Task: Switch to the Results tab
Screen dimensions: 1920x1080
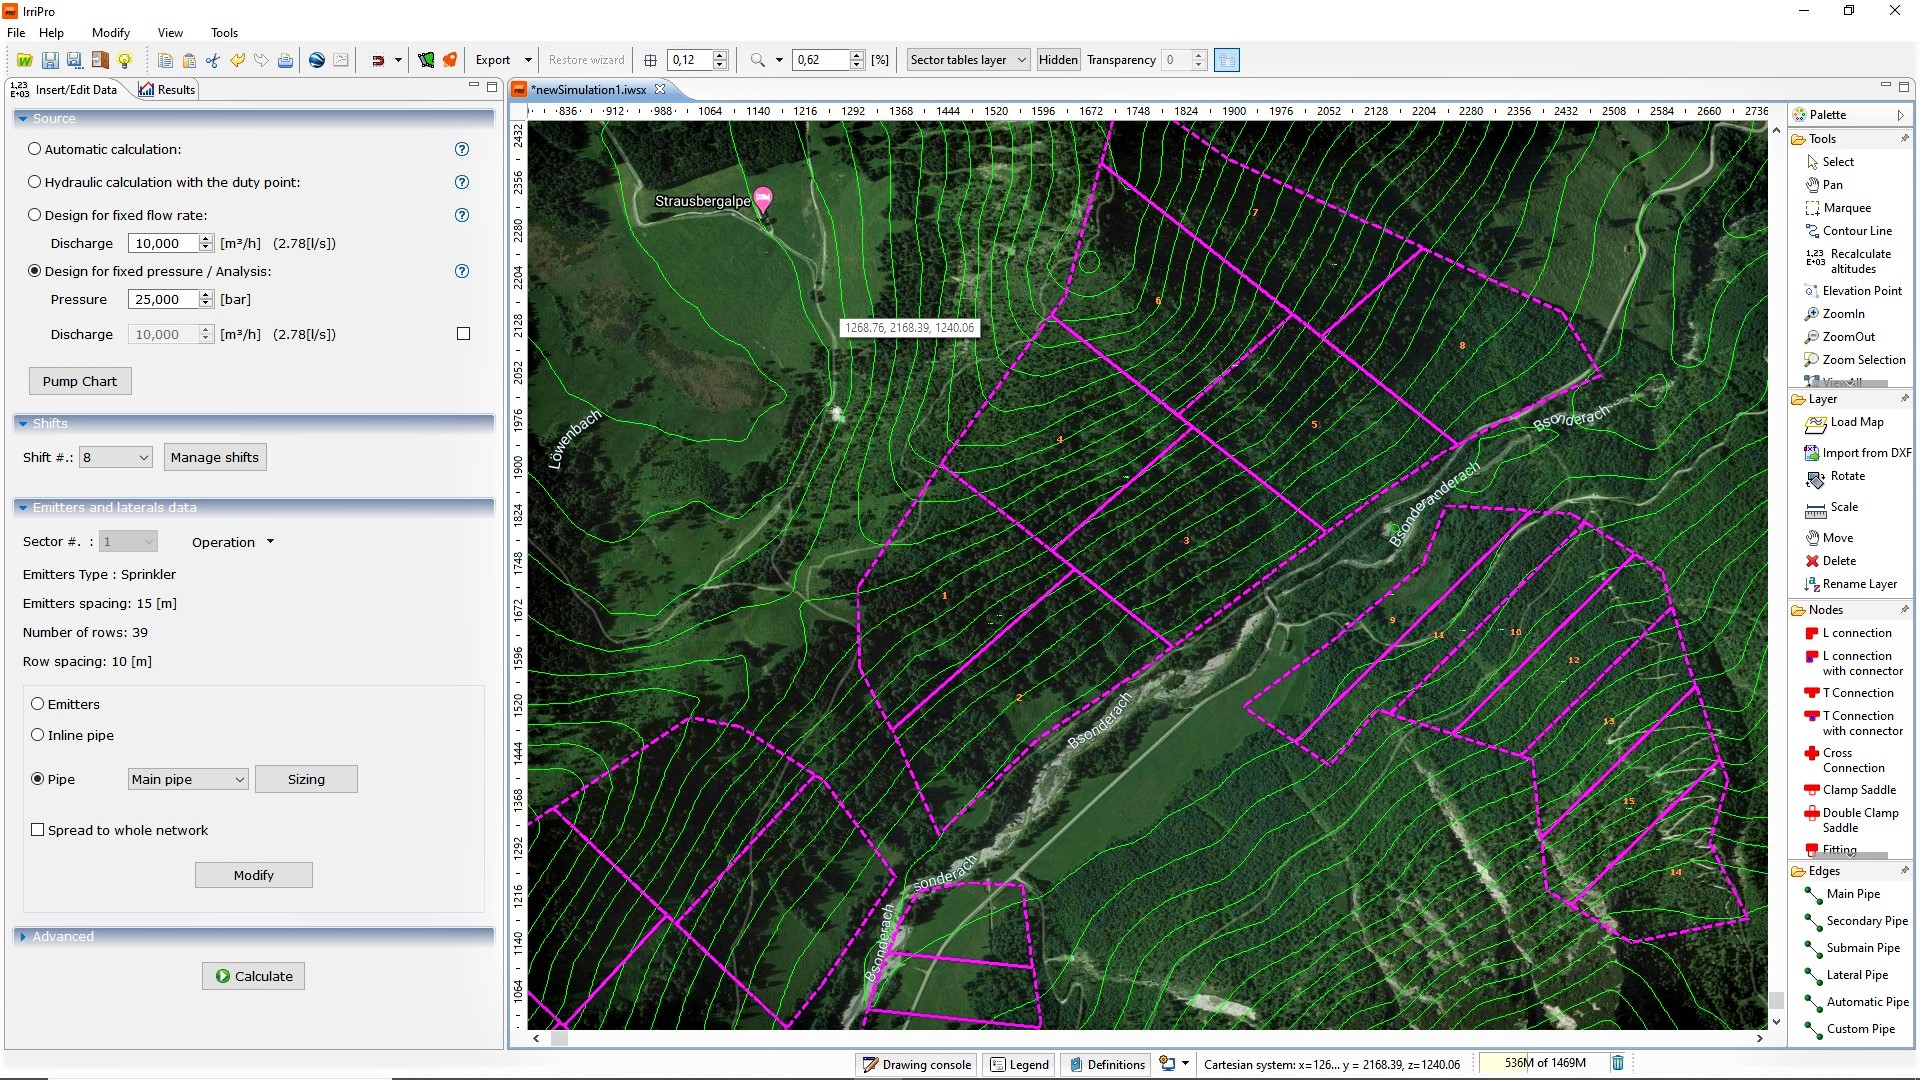Action: coord(168,90)
